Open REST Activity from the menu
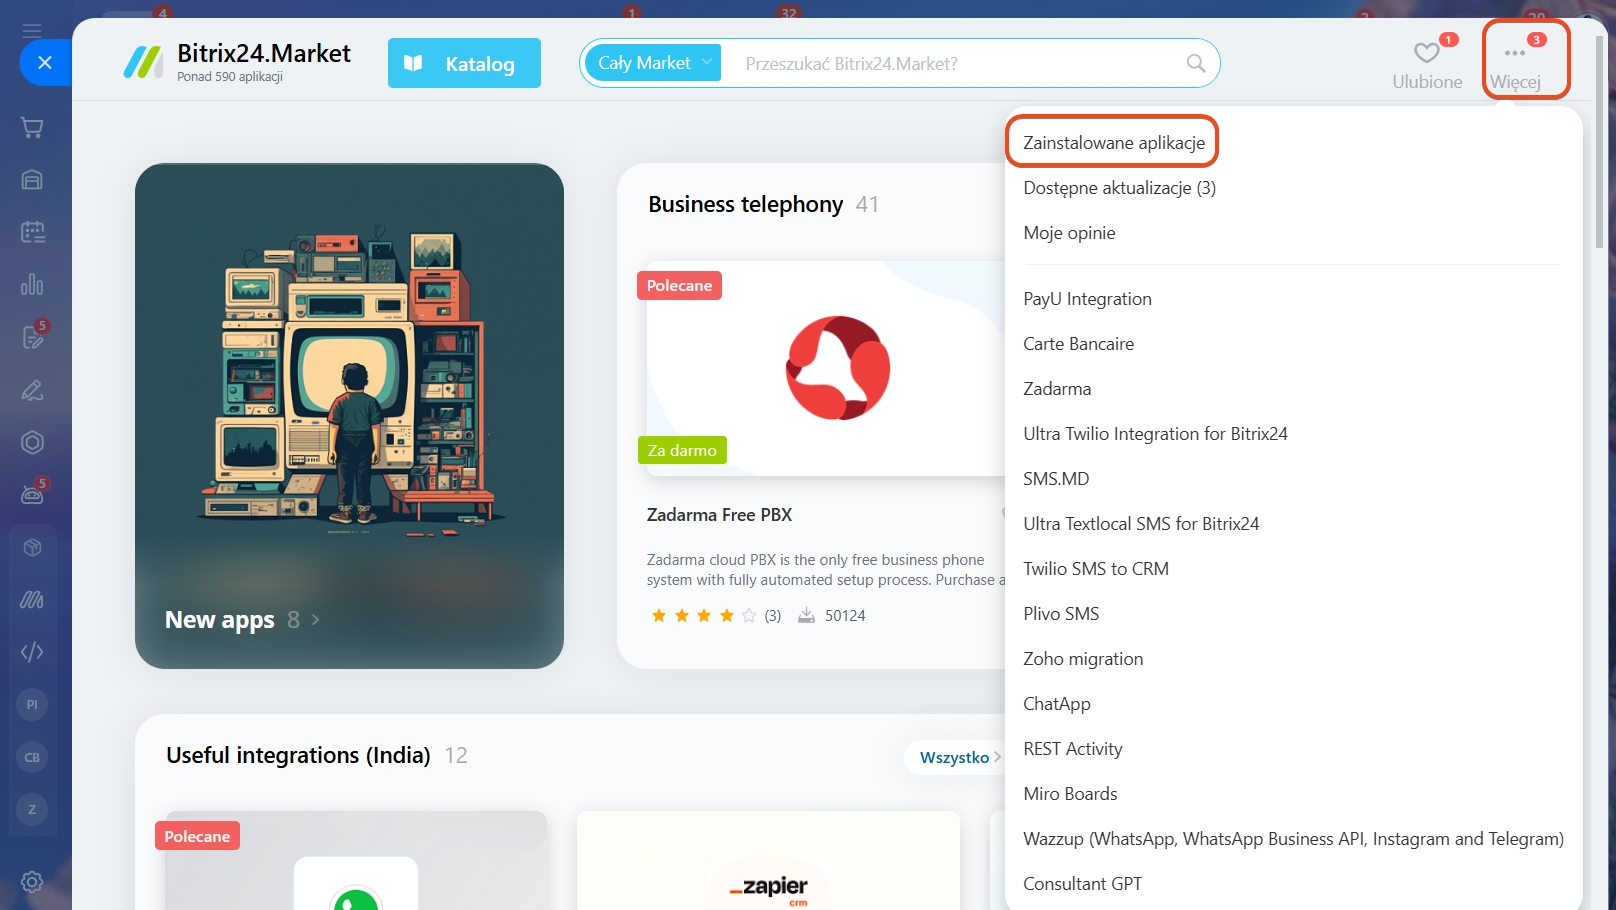 [1073, 748]
